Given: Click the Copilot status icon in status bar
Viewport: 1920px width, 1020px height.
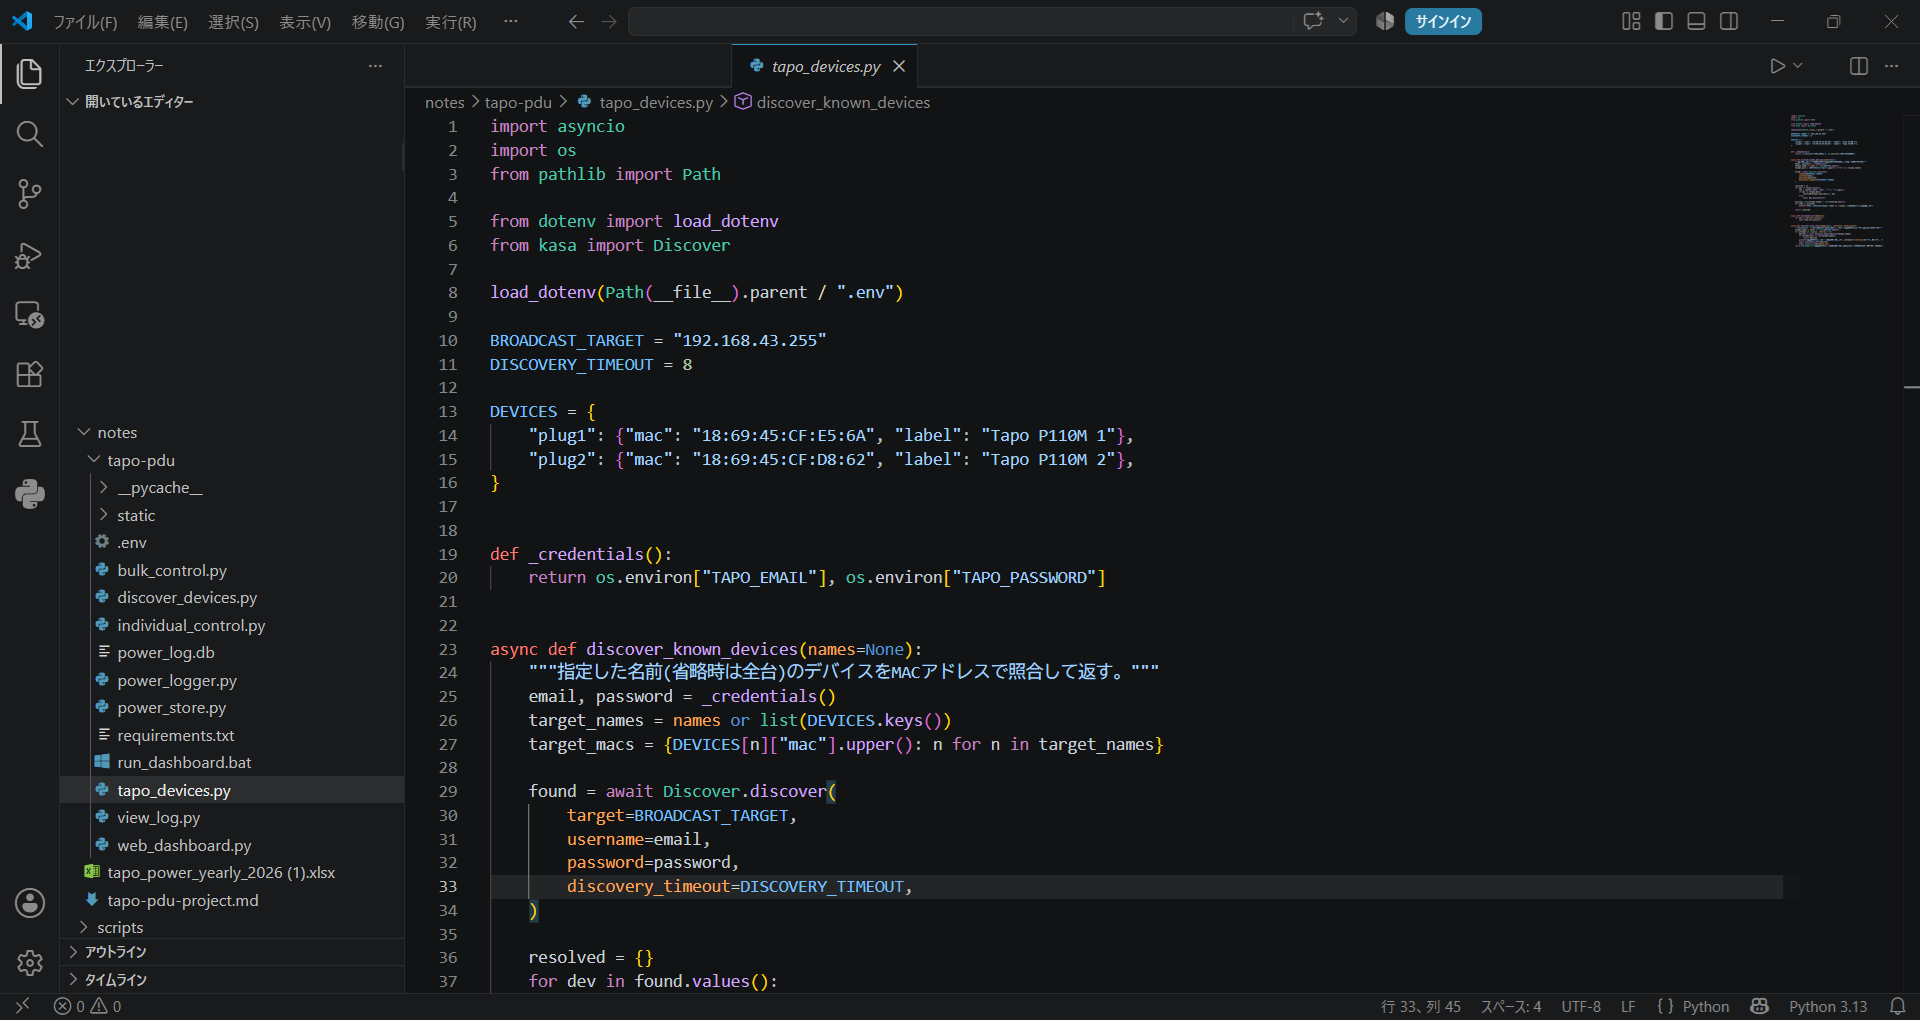Looking at the screenshot, I should pyautogui.click(x=1760, y=1006).
